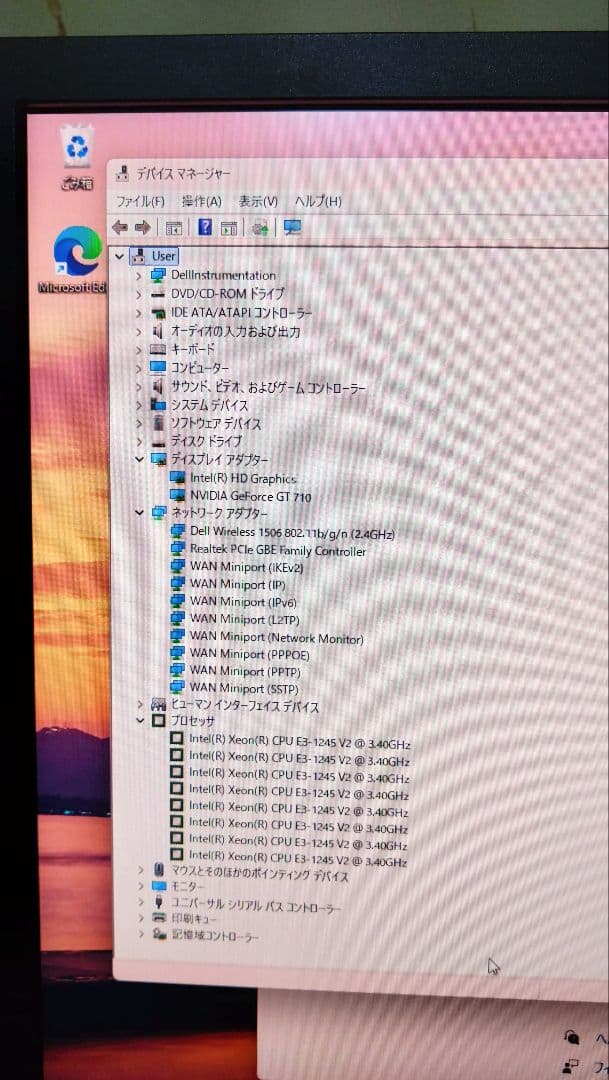This screenshot has height=1080, width=609.
Task: Expand the モニター node
Action: 141,886
